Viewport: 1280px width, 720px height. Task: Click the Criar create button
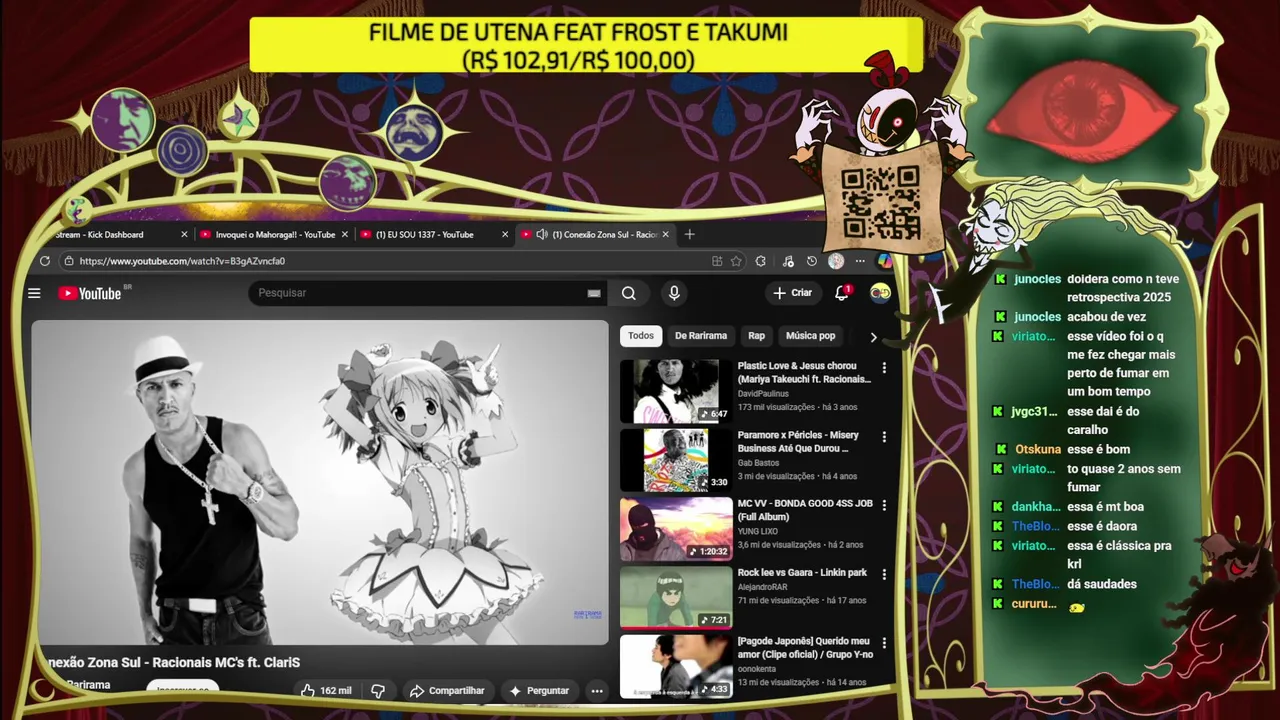tap(792, 293)
